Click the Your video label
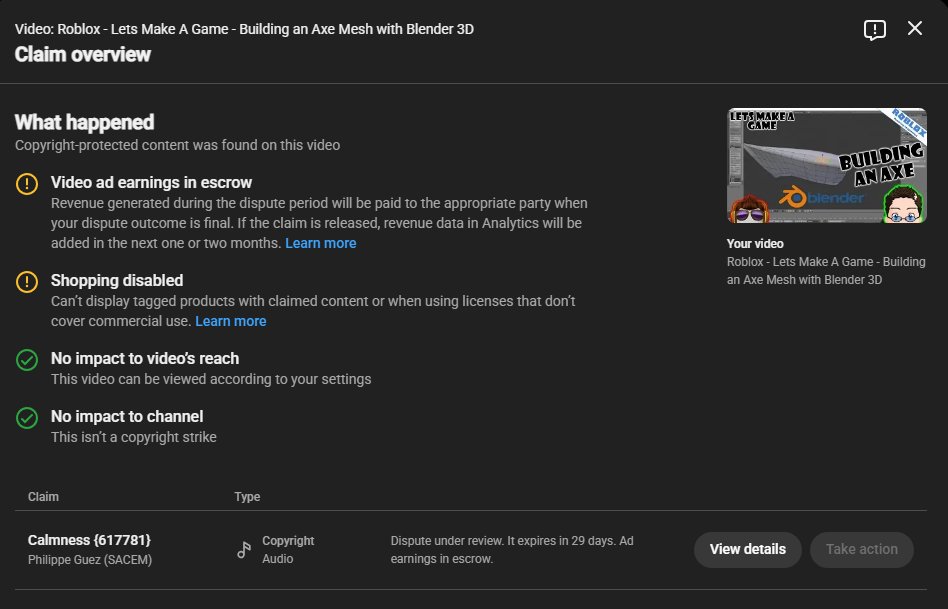 tap(755, 244)
